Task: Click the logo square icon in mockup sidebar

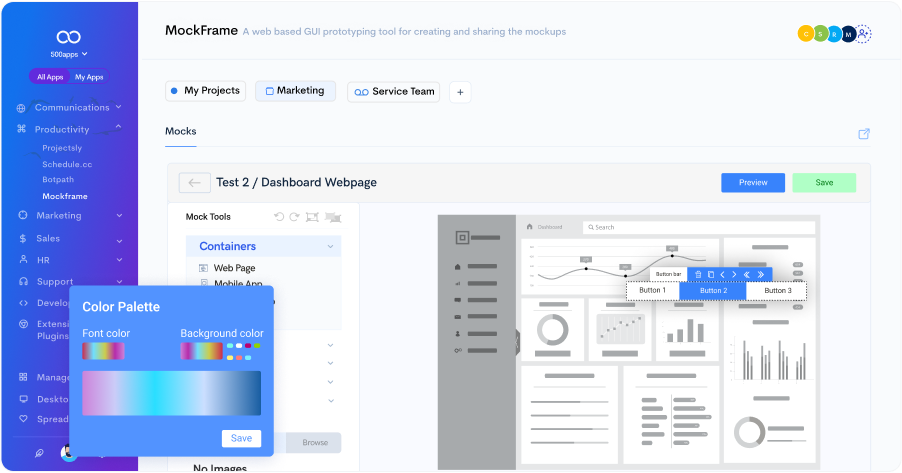Action: click(x=463, y=237)
